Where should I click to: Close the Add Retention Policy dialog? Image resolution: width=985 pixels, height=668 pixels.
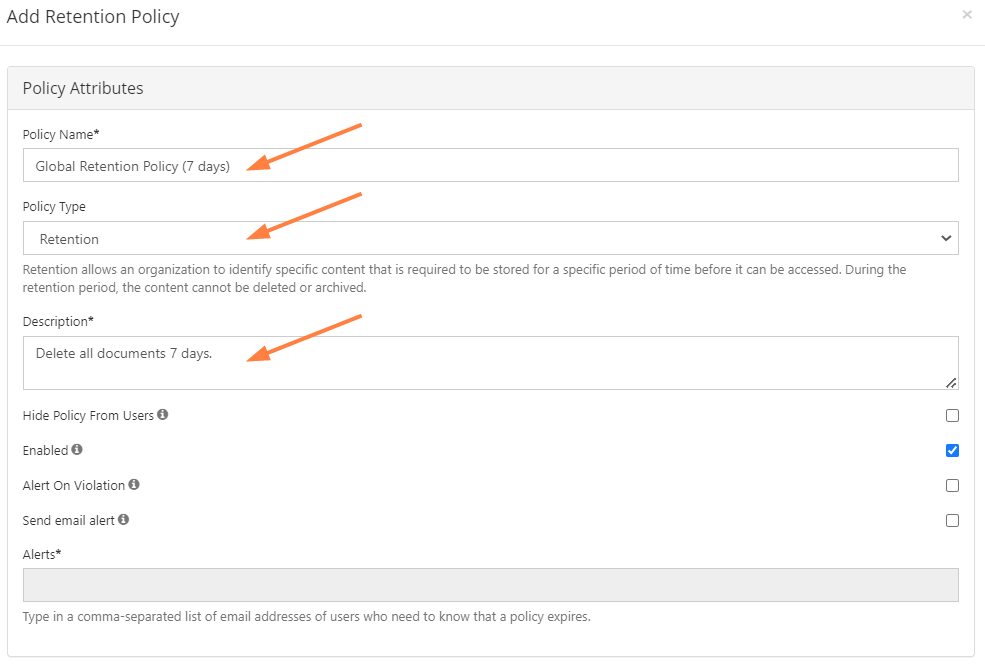(x=967, y=15)
